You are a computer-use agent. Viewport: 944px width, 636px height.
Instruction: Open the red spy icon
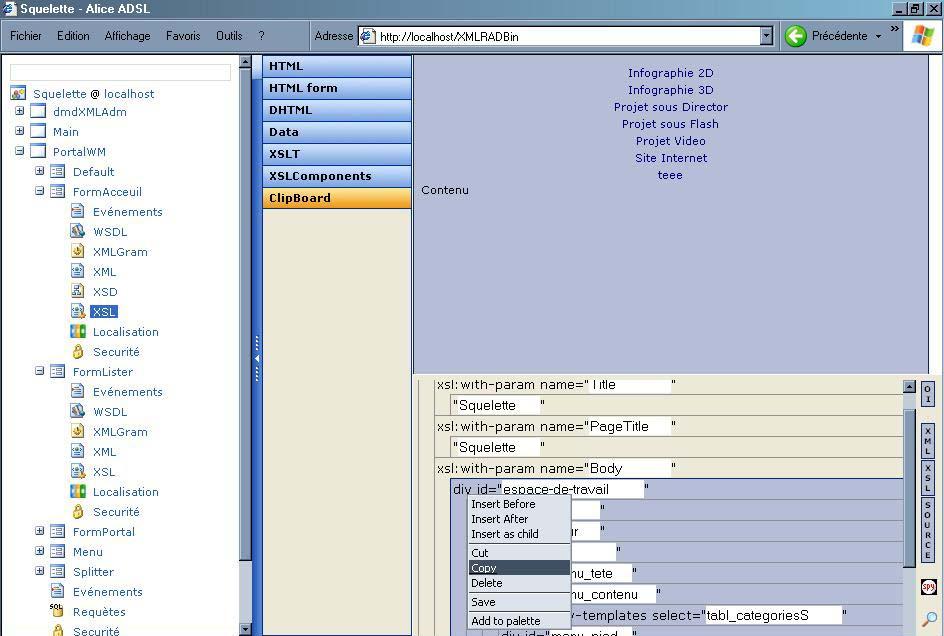pos(928,587)
